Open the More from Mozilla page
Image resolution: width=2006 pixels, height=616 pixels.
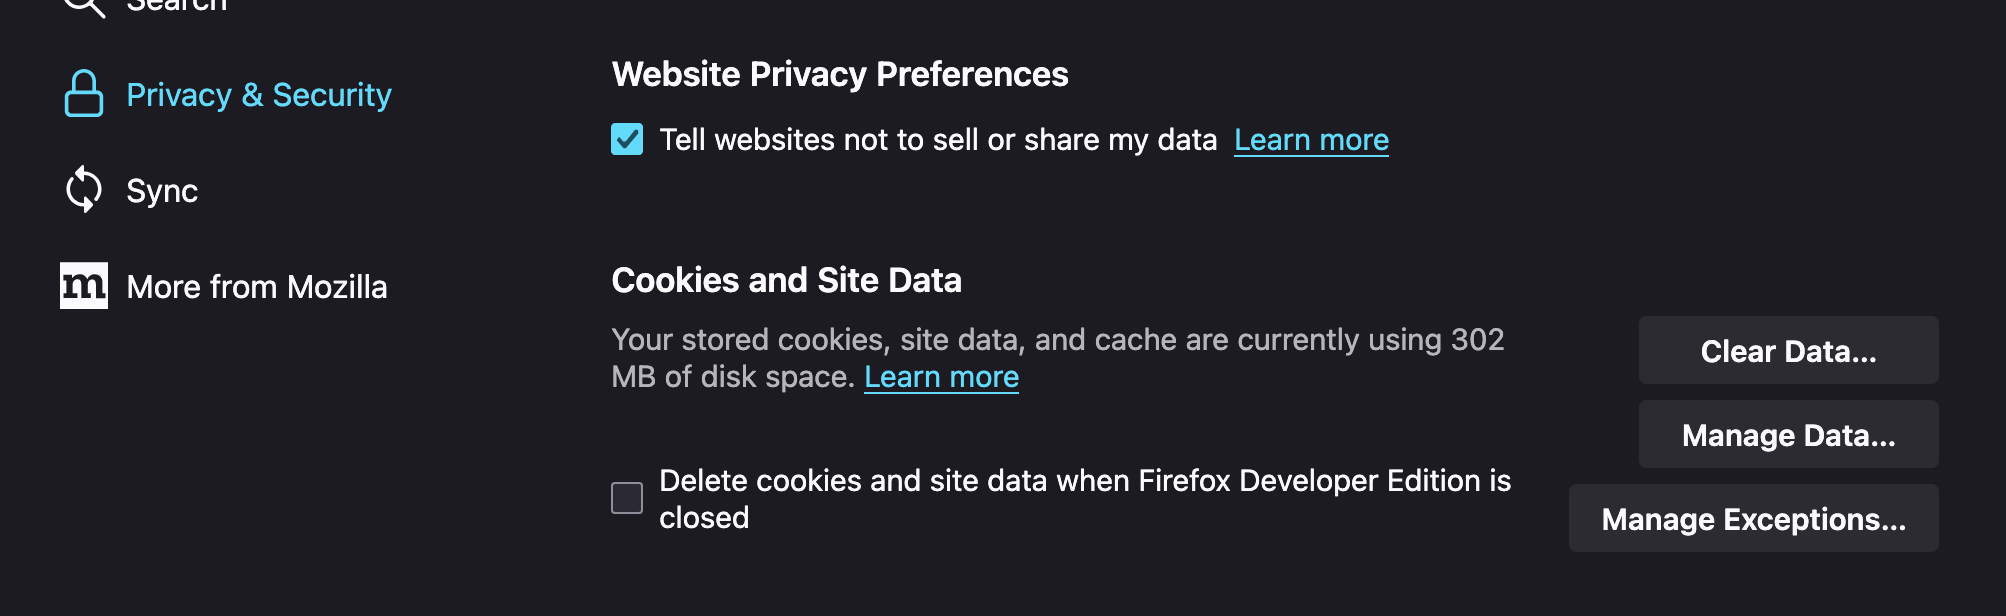(256, 287)
